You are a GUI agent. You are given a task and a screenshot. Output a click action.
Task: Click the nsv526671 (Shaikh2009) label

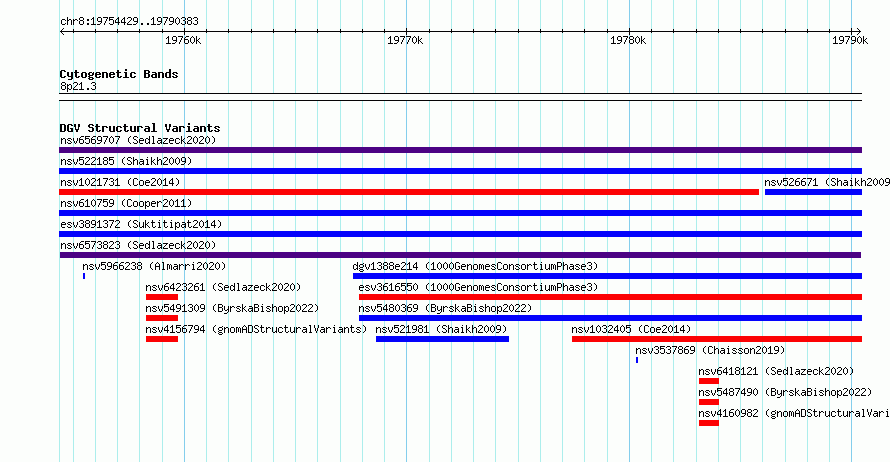point(827,182)
